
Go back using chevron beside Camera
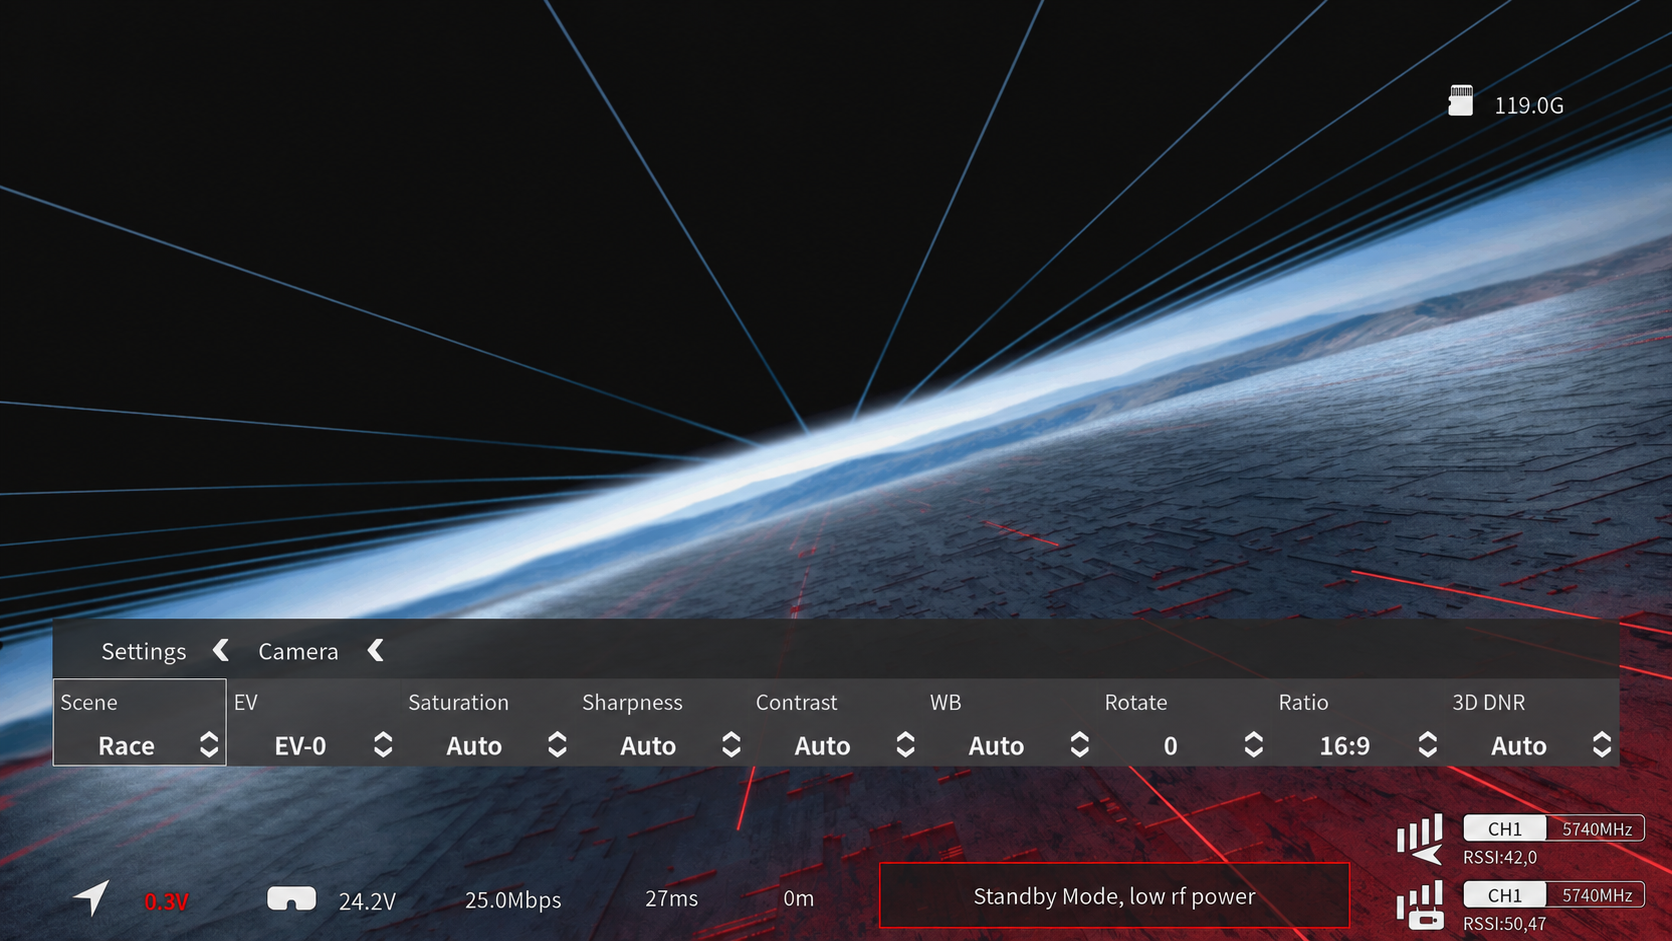[x=376, y=651]
